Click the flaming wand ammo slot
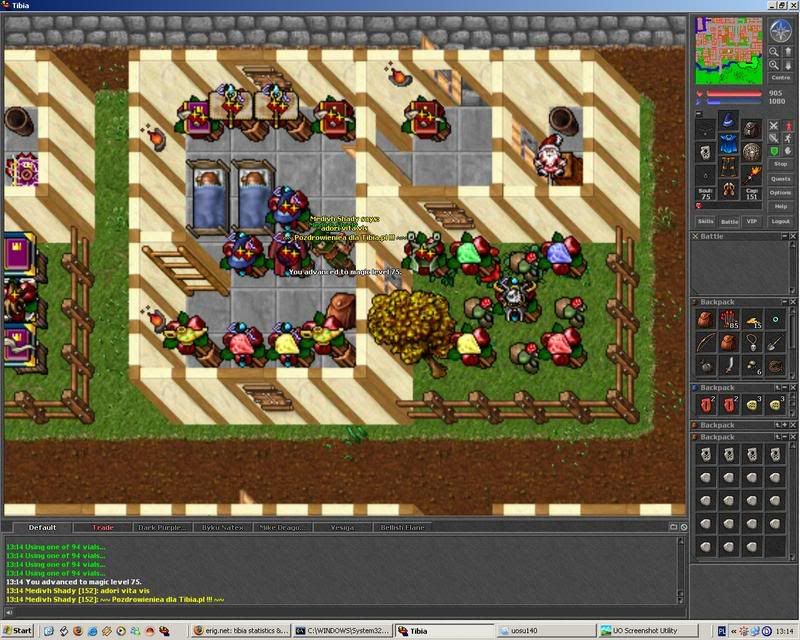The height and width of the screenshot is (640, 800). (752, 175)
